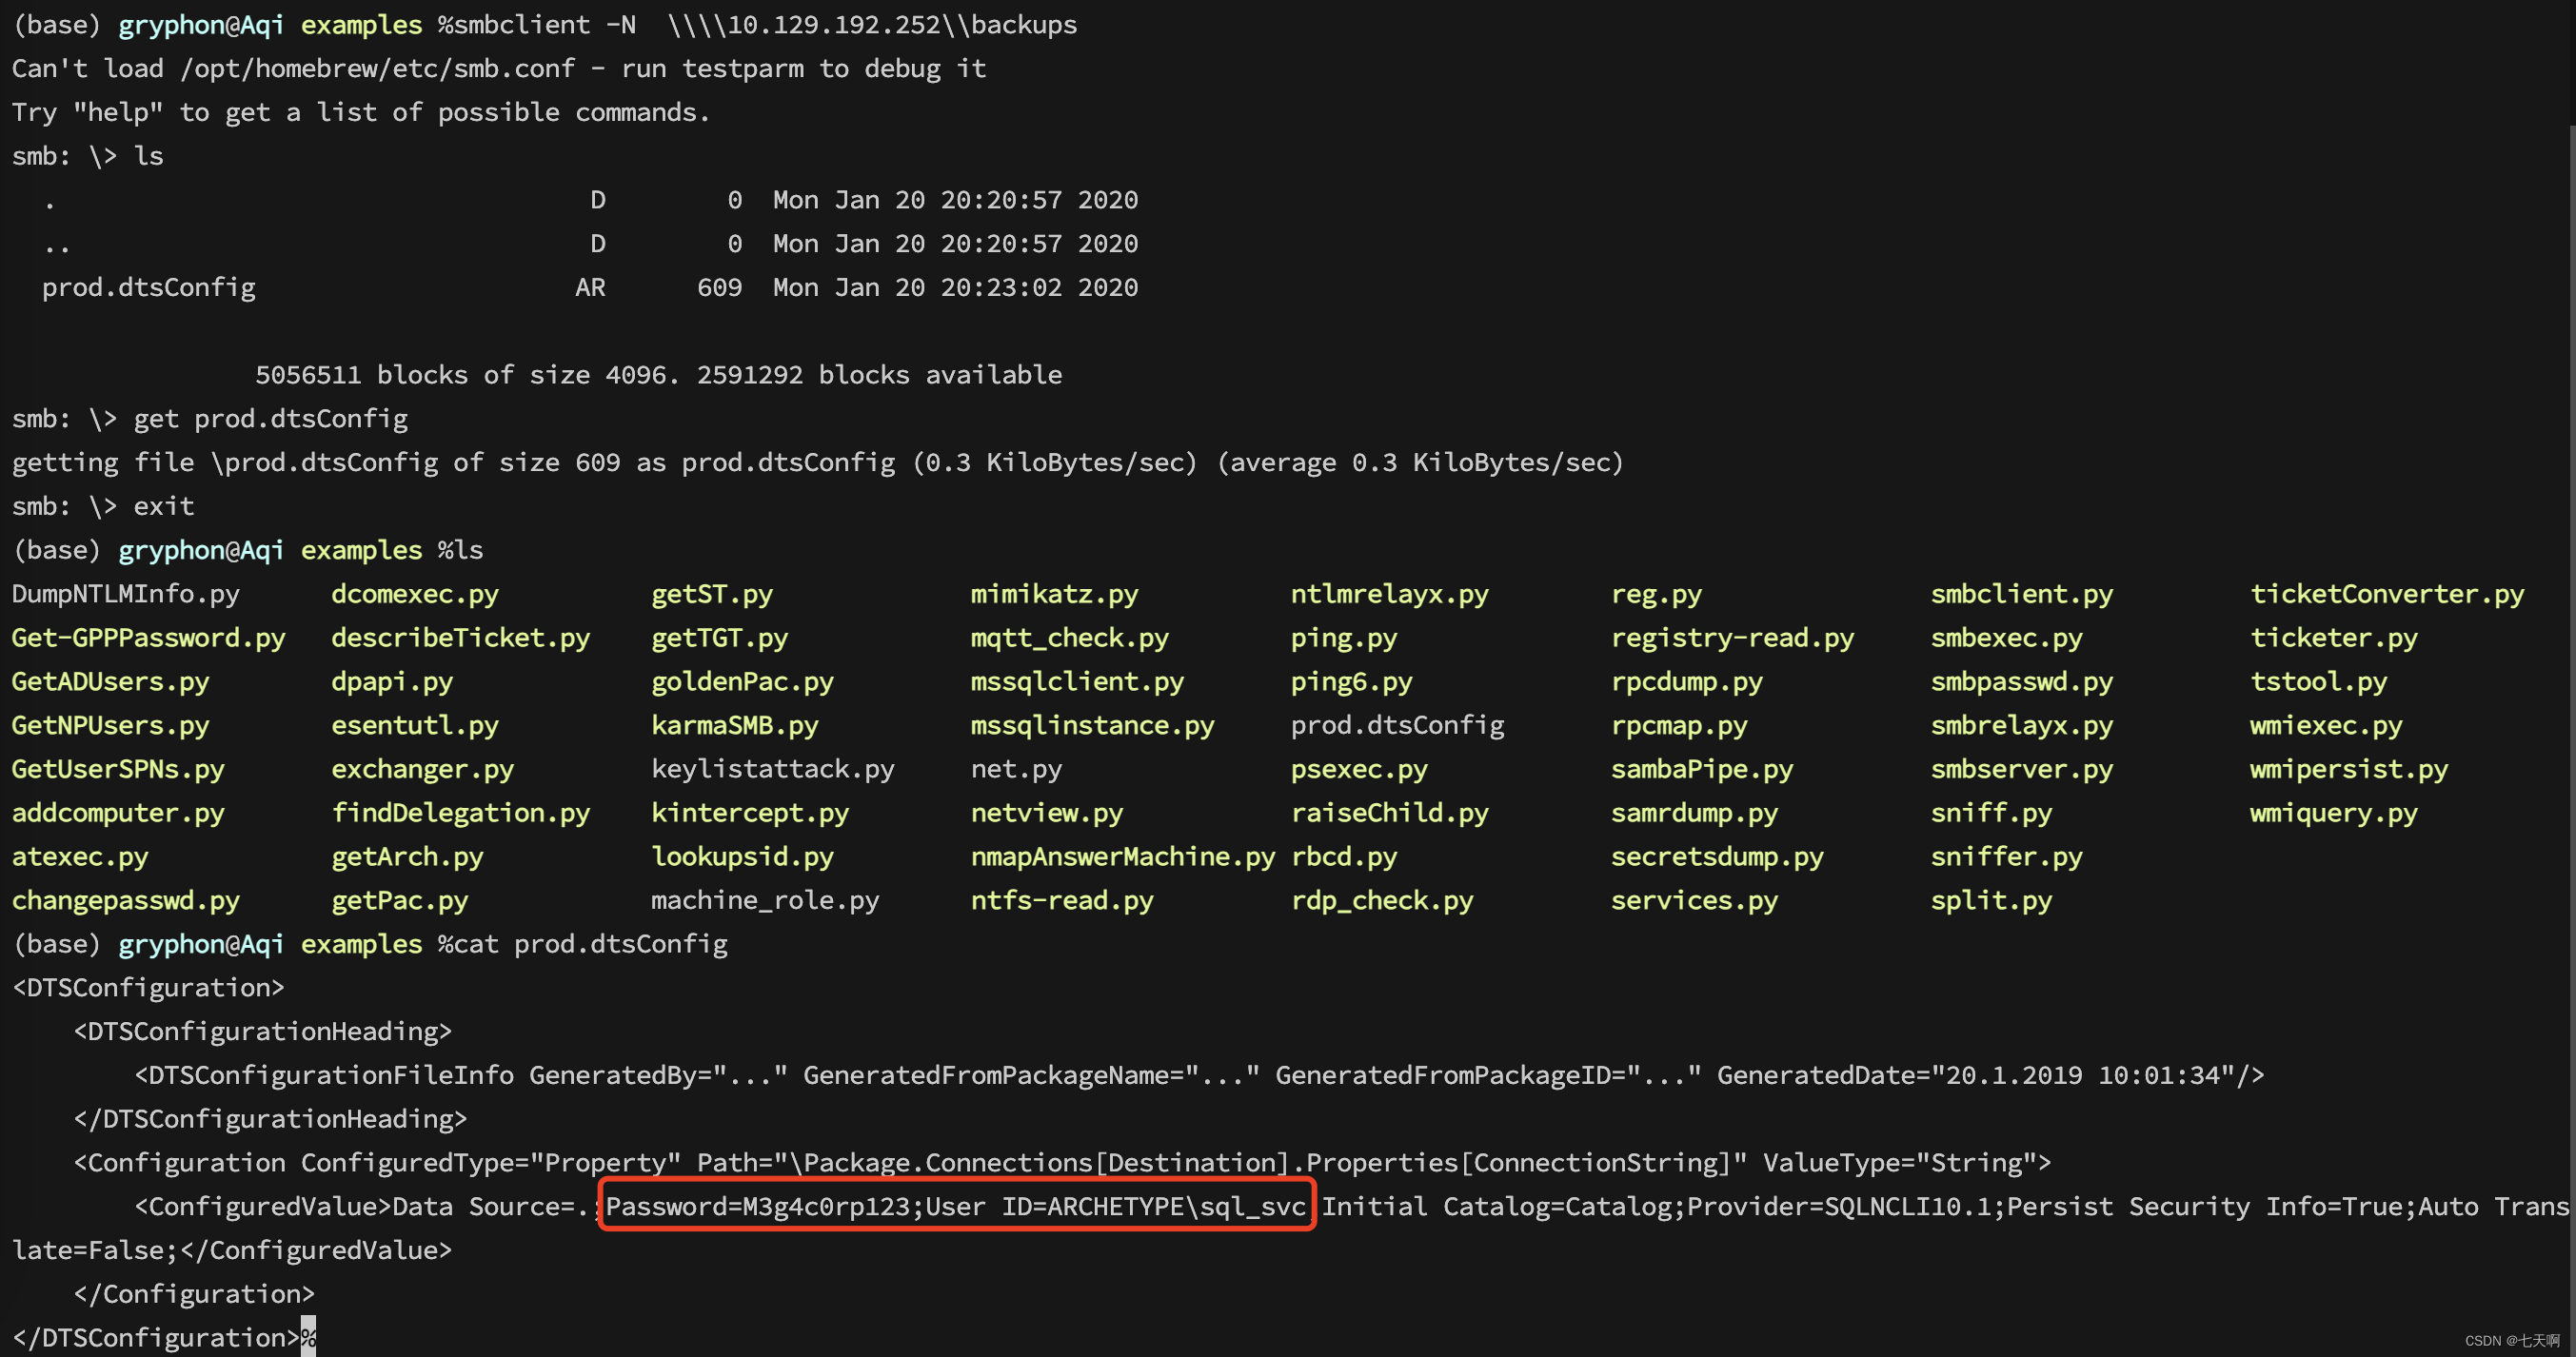
Task: Click ntfs-read.py file name
Action: (1062, 901)
